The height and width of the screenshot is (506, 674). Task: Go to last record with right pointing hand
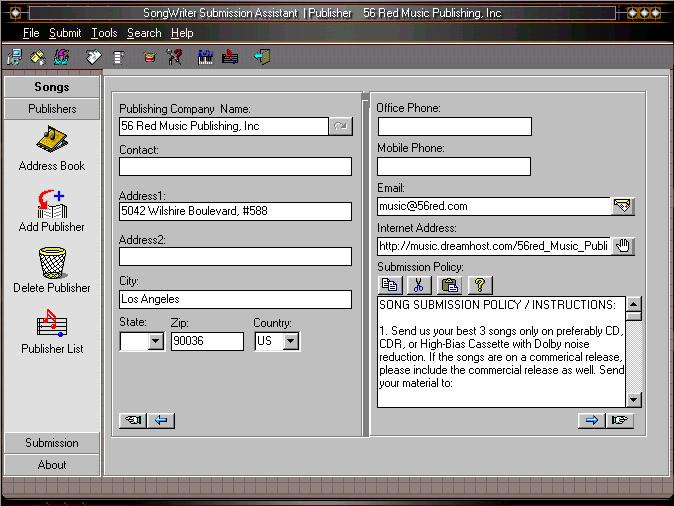[x=619, y=420]
